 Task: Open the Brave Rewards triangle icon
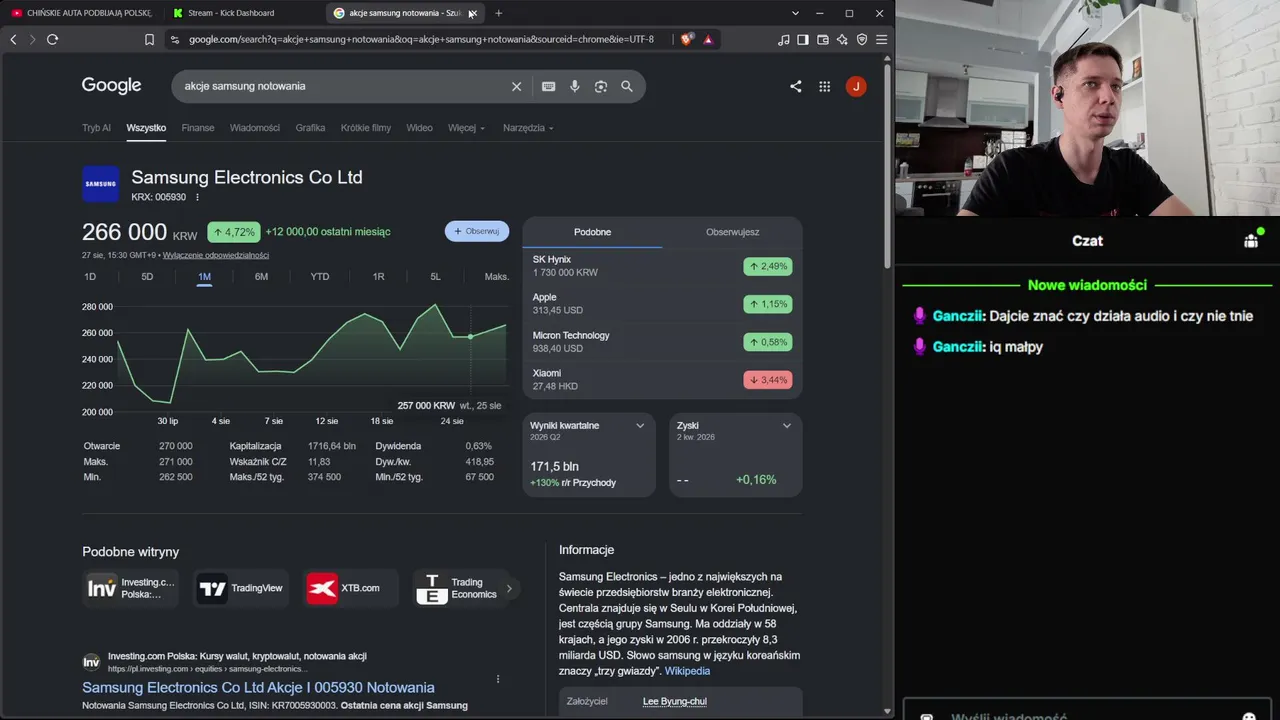(x=708, y=39)
